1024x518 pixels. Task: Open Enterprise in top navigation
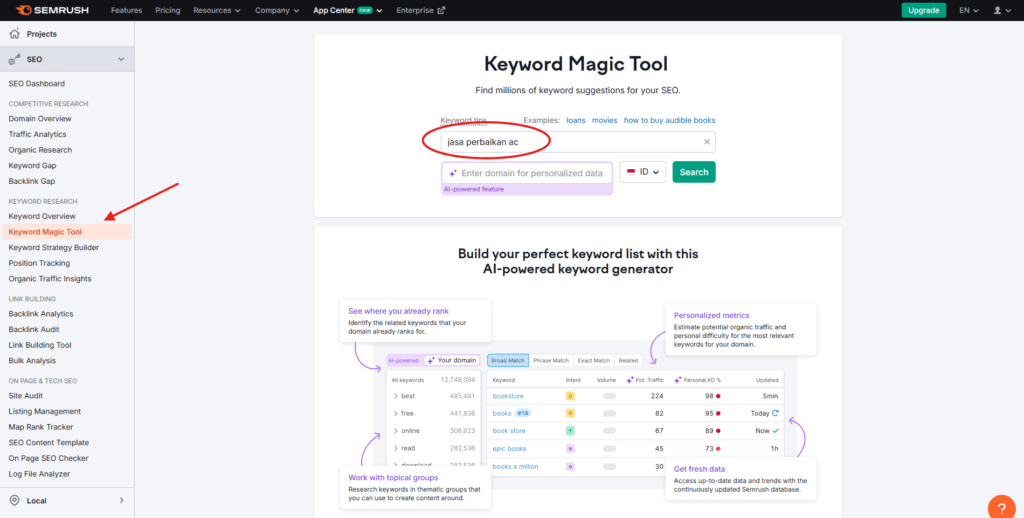tap(421, 10)
